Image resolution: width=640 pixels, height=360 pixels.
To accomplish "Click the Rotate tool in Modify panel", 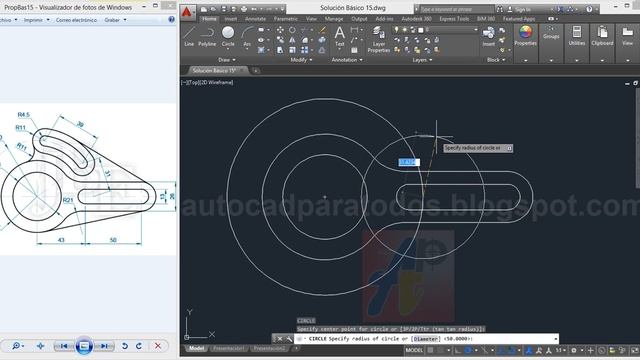I will pos(292,30).
